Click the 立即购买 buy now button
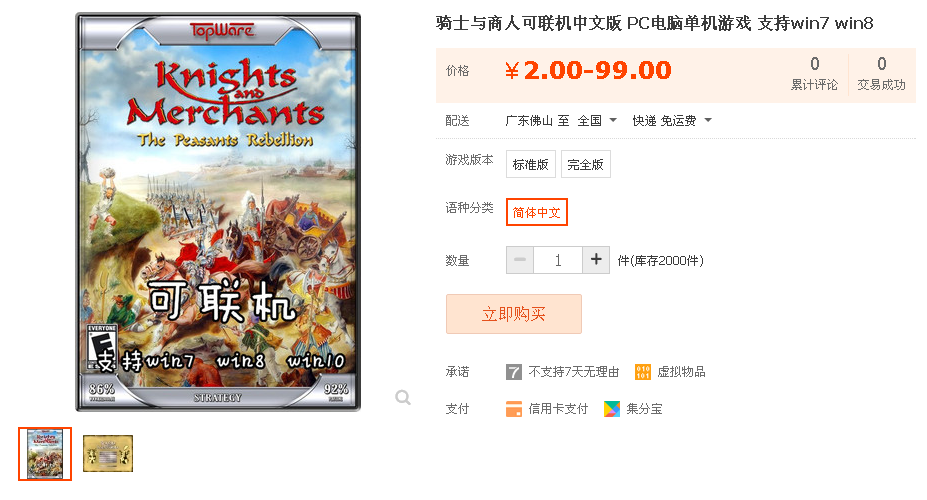 coord(514,314)
